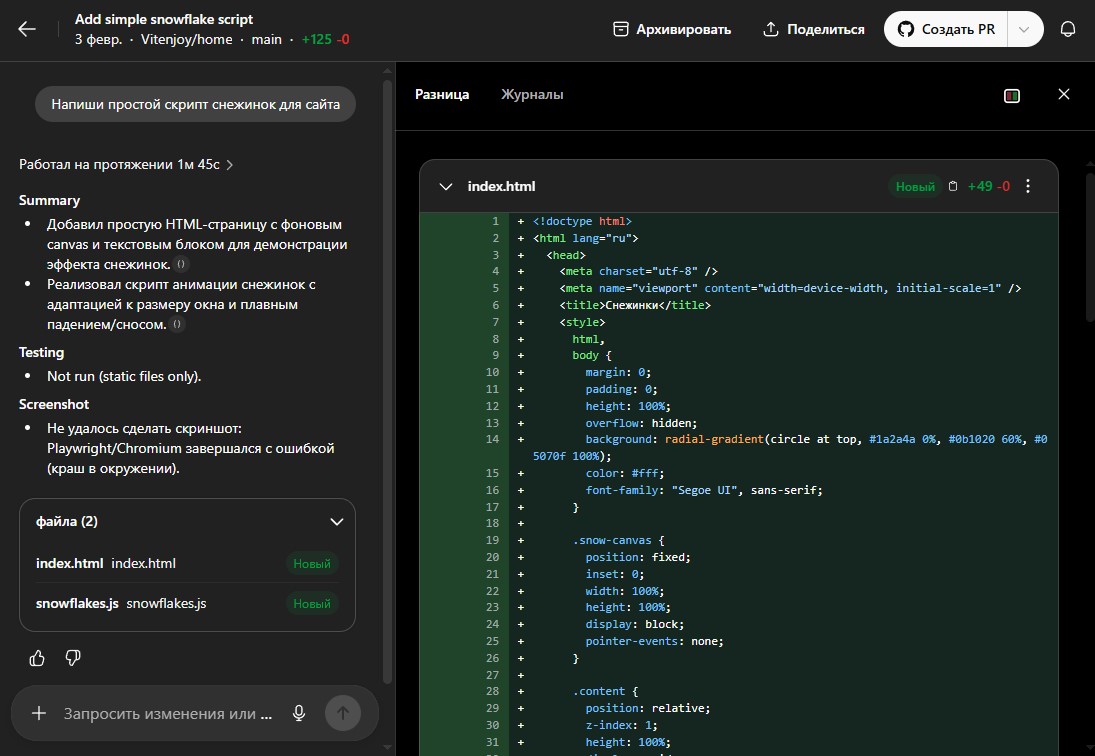Screen dimensions: 1095x756
Task: Open index.html three-dot options menu
Action: tap(1028, 186)
